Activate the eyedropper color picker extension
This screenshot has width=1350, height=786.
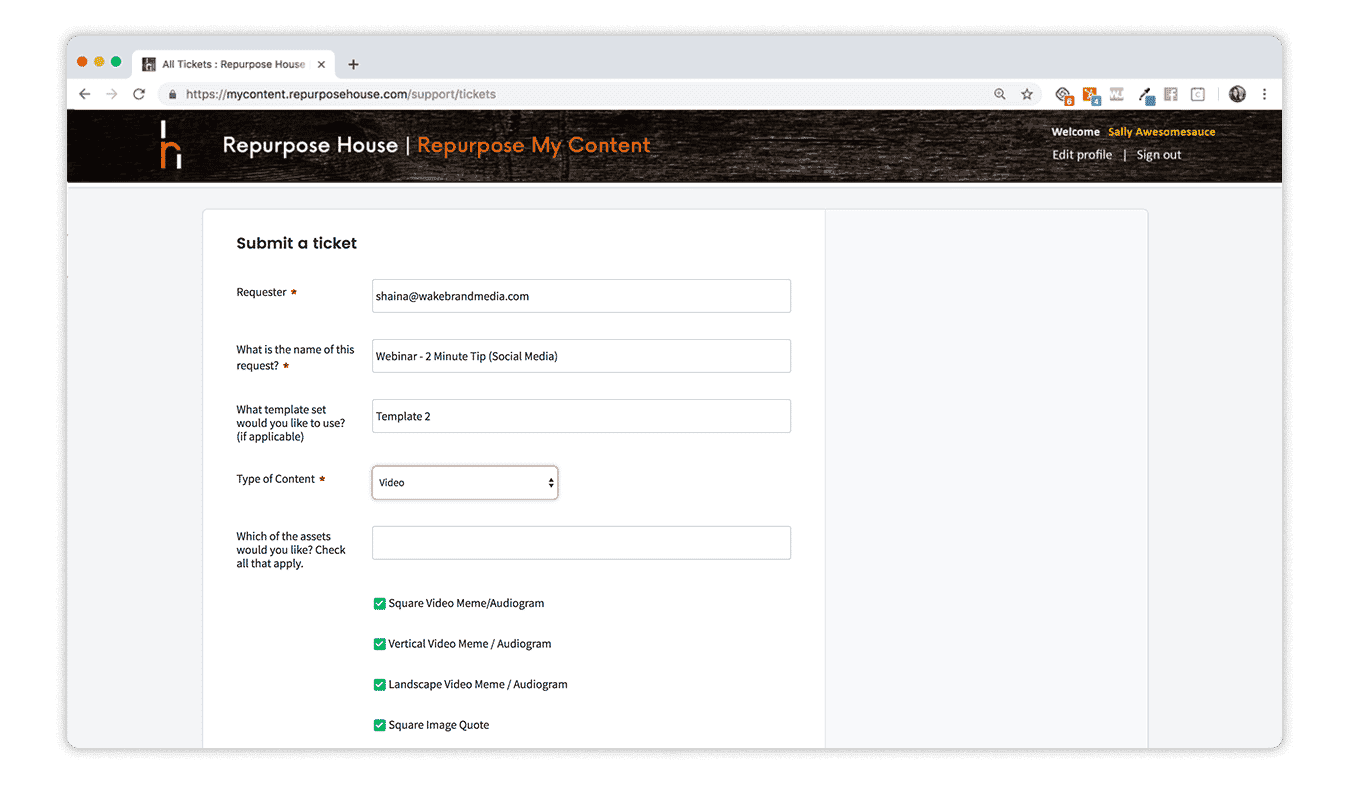coord(1146,95)
